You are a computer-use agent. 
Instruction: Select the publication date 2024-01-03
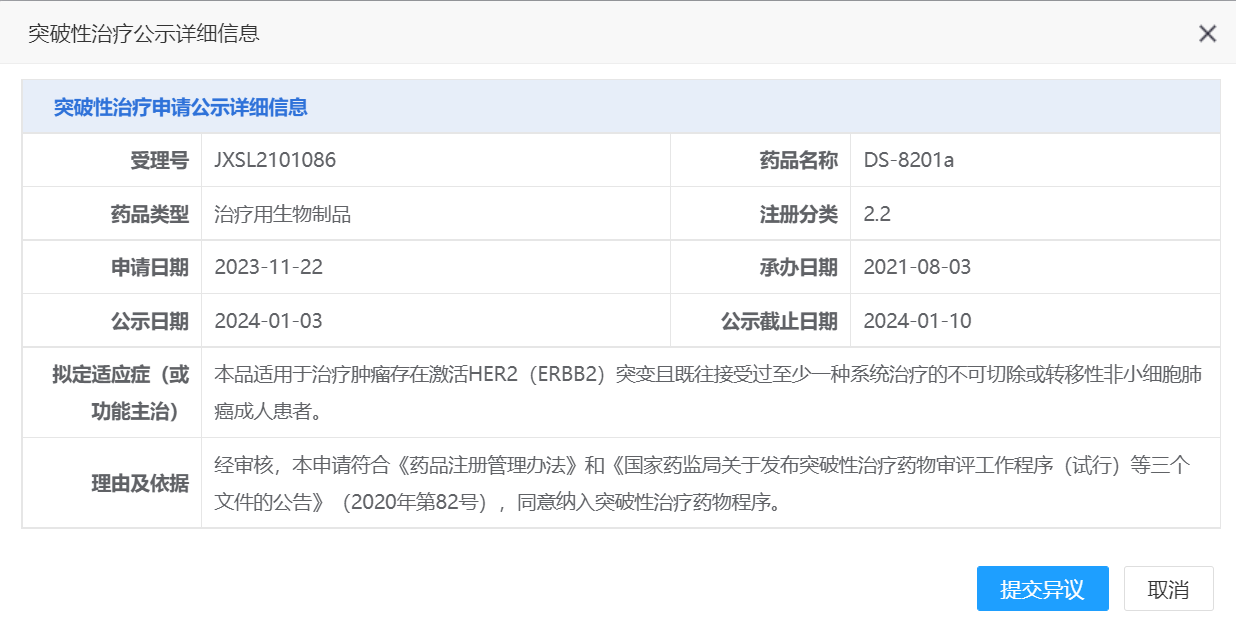[x=268, y=321]
